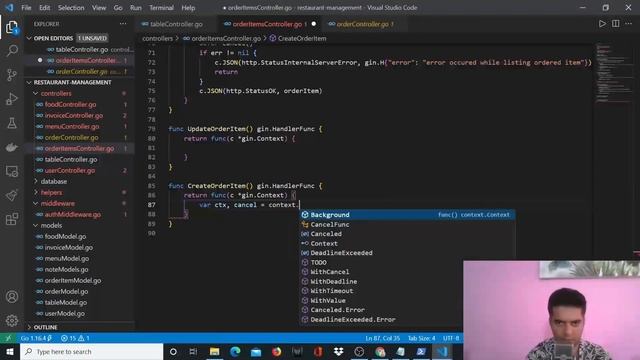
Task: Open invoiceController.go in the explorer tree
Action: click(x=73, y=116)
